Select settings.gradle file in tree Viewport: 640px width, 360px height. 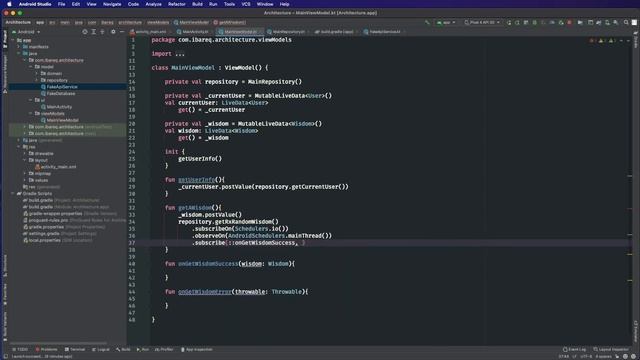coord(44,233)
